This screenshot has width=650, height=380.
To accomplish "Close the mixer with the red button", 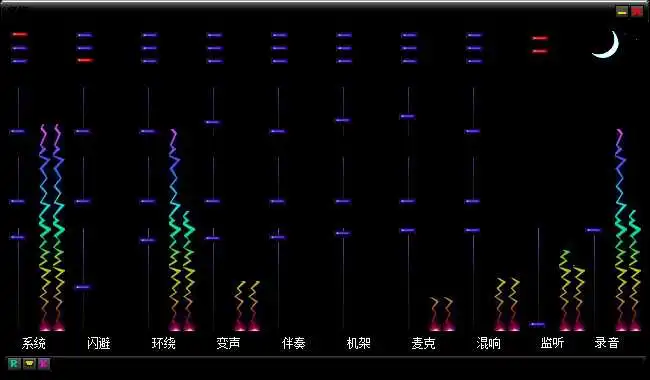I will [x=637, y=12].
